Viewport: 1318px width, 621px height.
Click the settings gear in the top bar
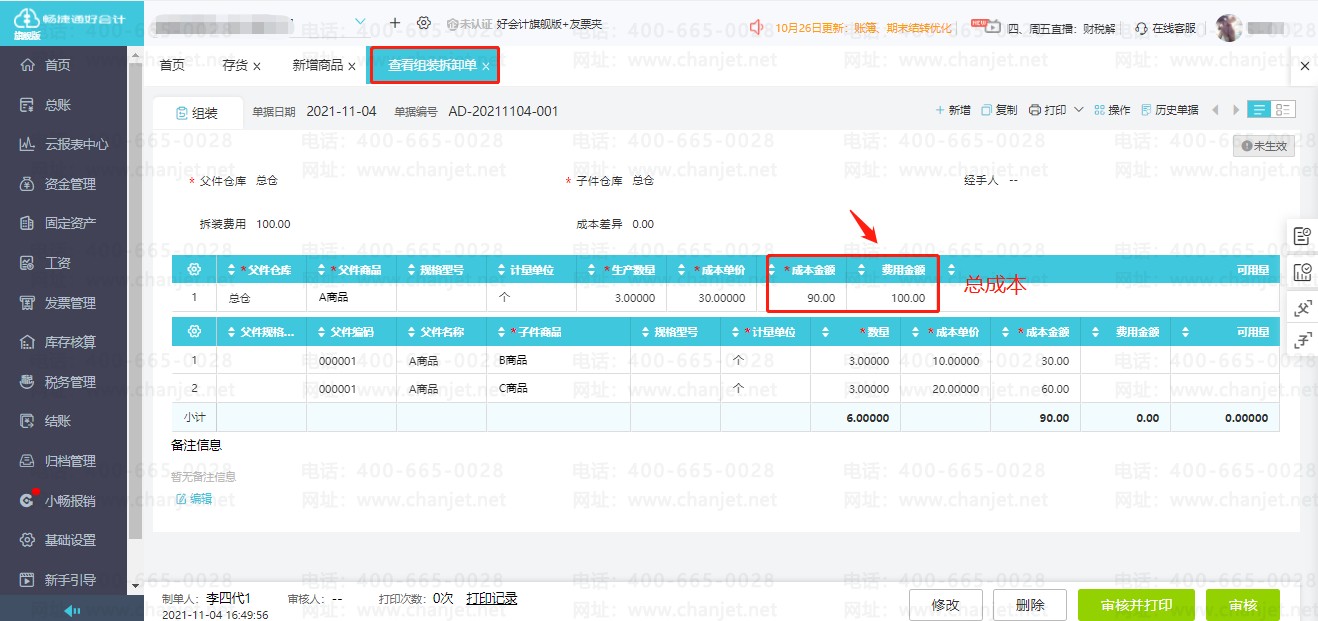click(424, 23)
